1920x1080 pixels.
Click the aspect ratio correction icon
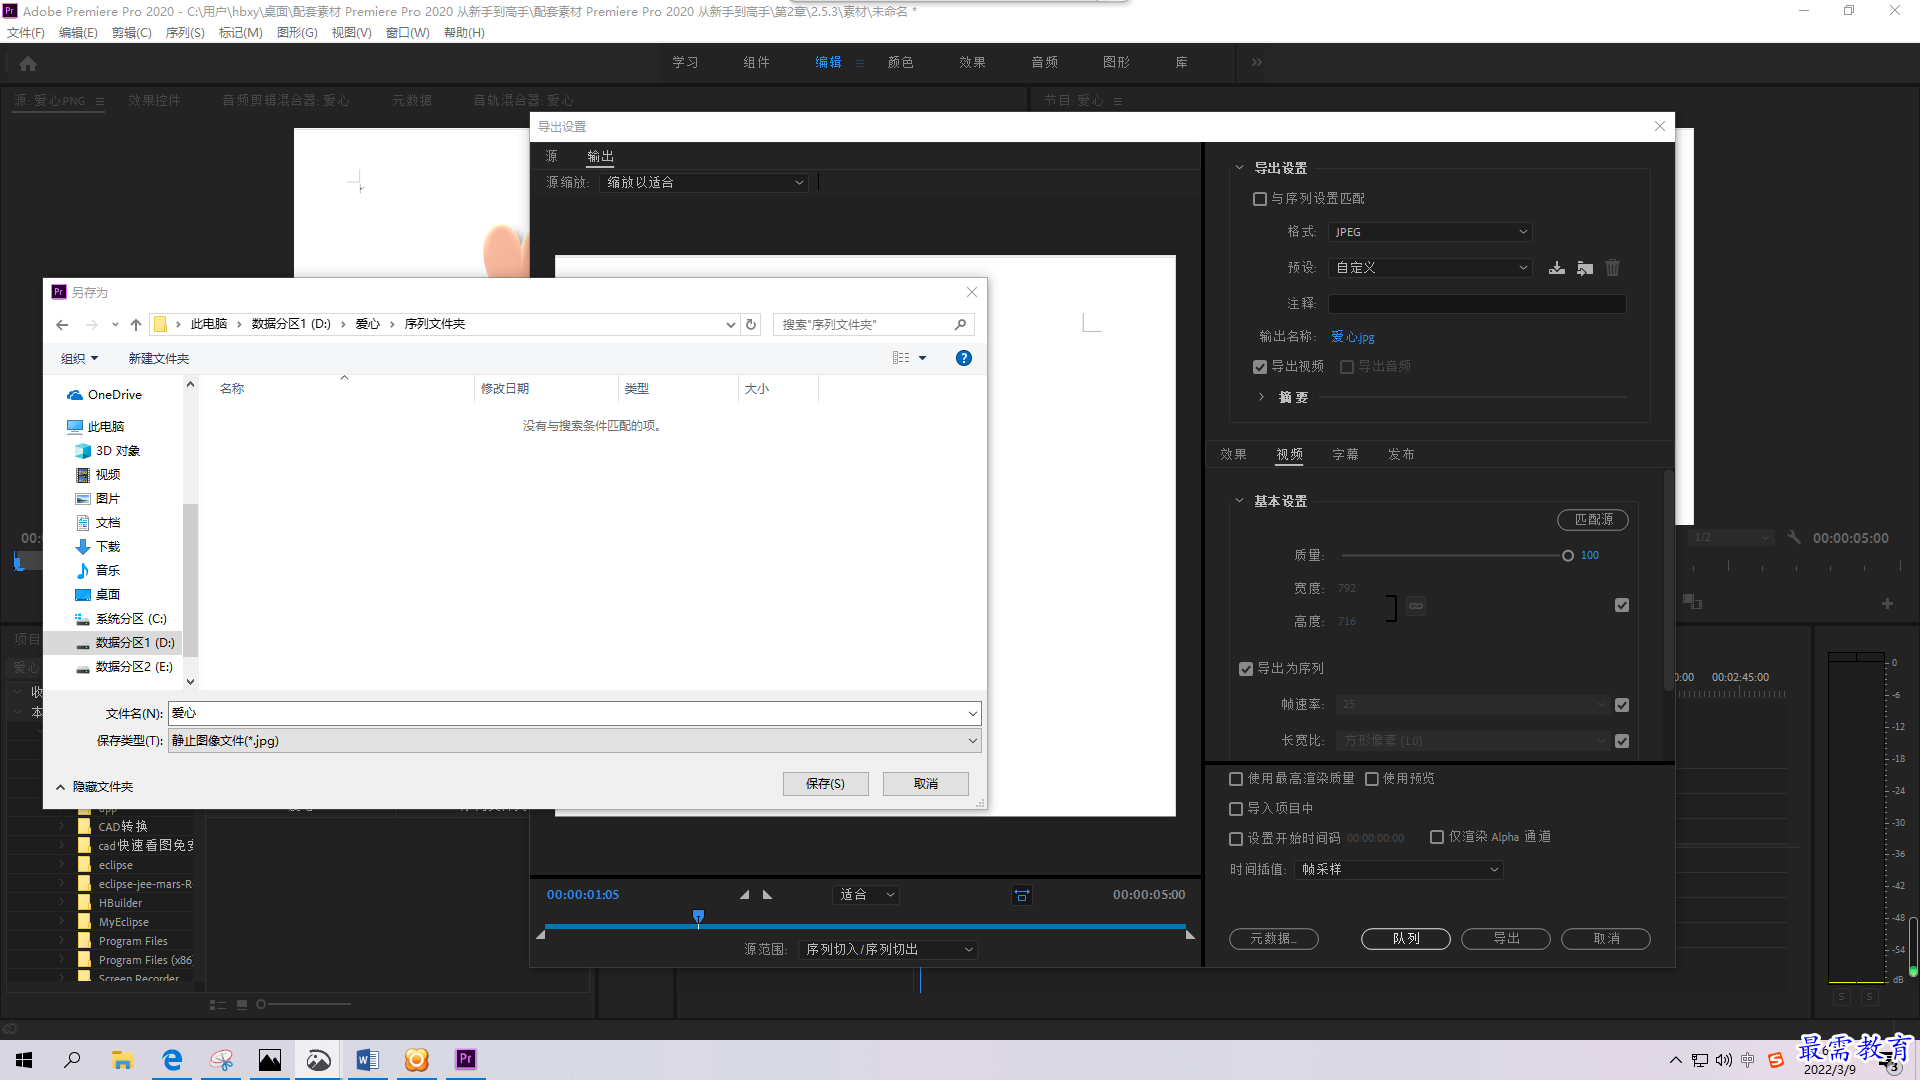(x=1021, y=895)
